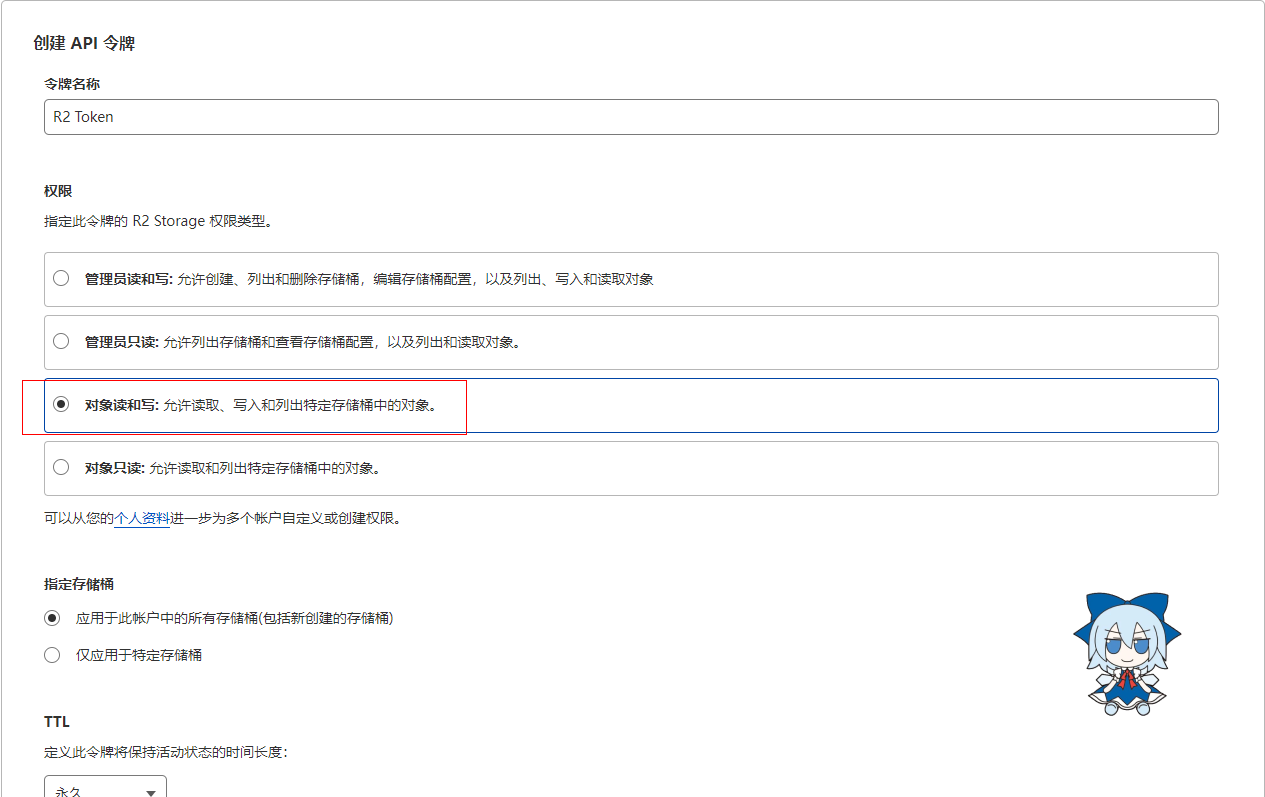Screen dimensions: 1265x797
Task: Click the TTL section heading
Action: (x=57, y=721)
